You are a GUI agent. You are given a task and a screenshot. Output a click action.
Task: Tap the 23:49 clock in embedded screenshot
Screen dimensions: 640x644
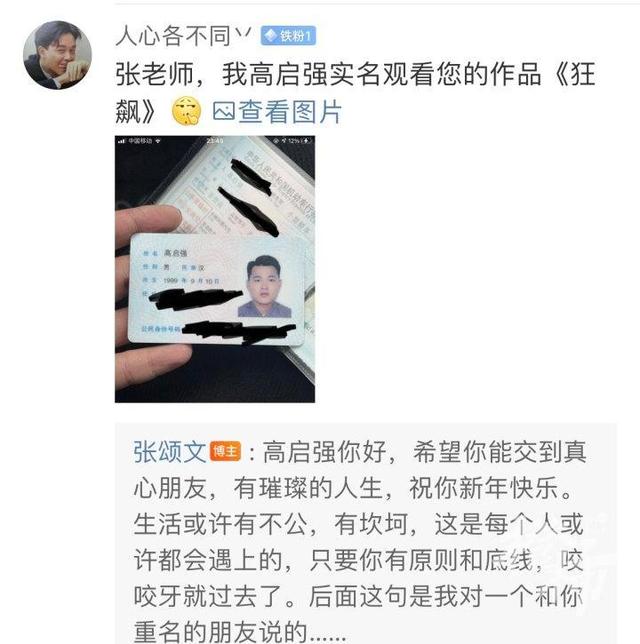215,141
